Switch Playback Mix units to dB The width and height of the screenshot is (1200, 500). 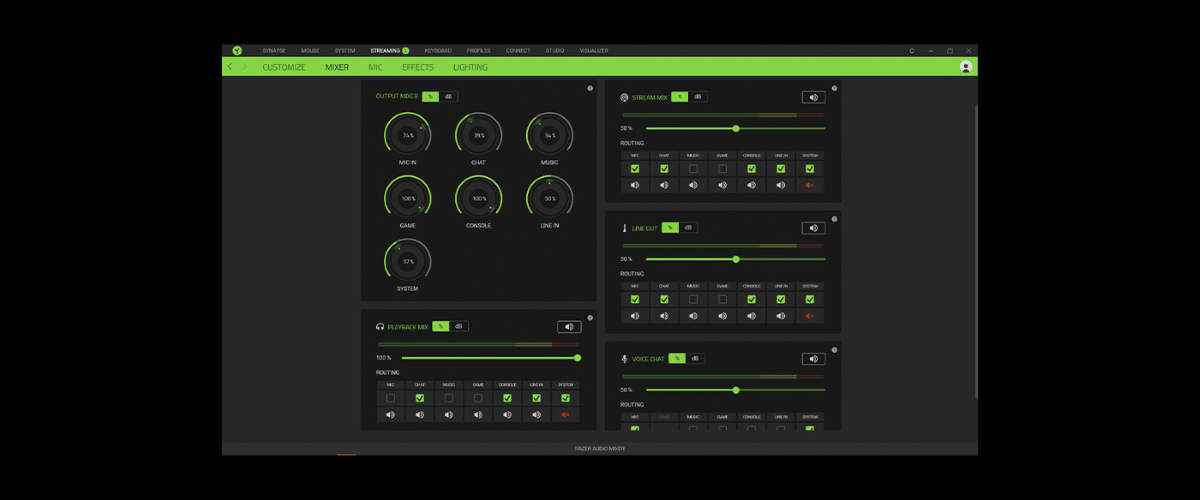tap(459, 326)
